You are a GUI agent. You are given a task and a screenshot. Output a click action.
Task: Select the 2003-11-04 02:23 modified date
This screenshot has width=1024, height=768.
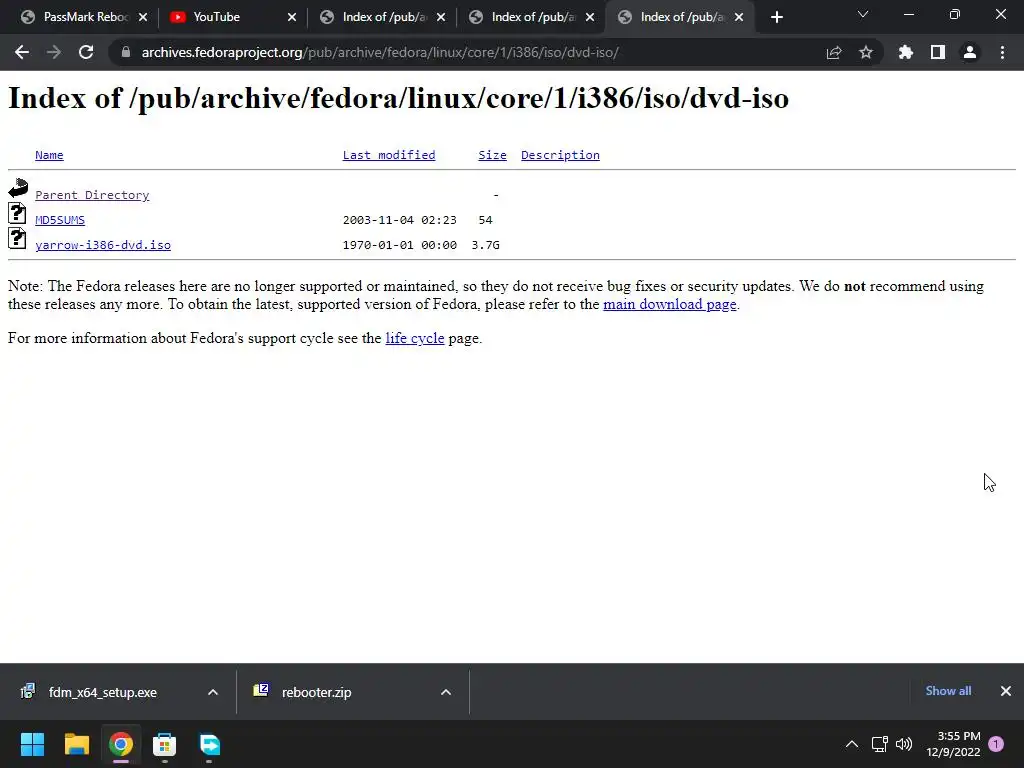tap(400, 220)
